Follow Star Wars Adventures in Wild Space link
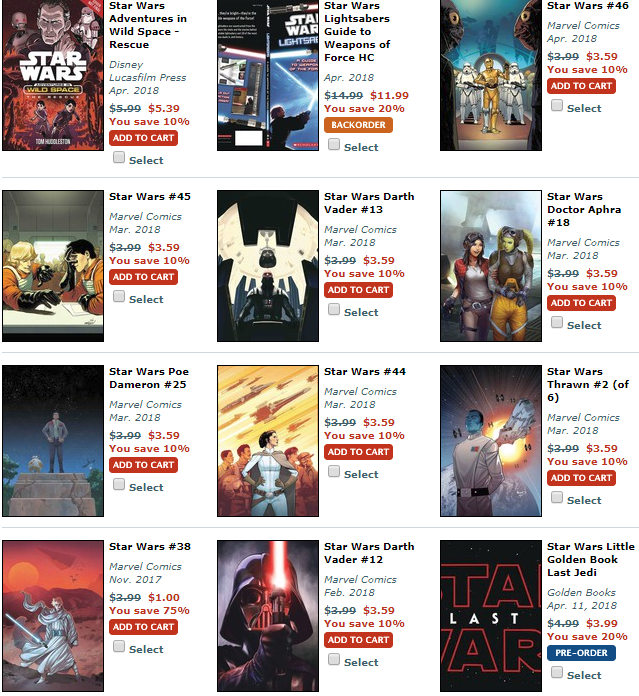639x696 pixels. [x=148, y=25]
